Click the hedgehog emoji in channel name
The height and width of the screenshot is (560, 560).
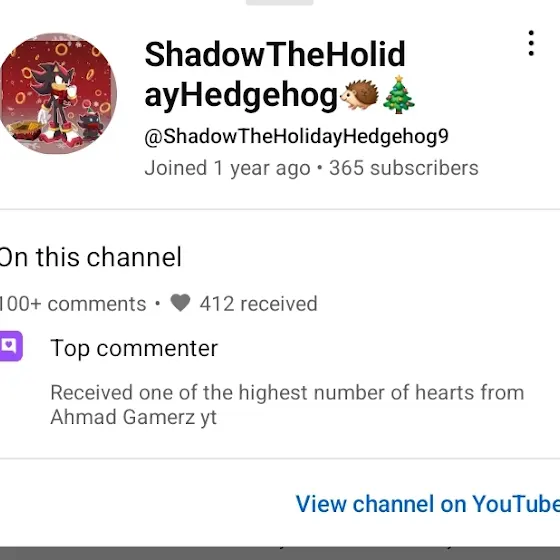click(x=359, y=95)
